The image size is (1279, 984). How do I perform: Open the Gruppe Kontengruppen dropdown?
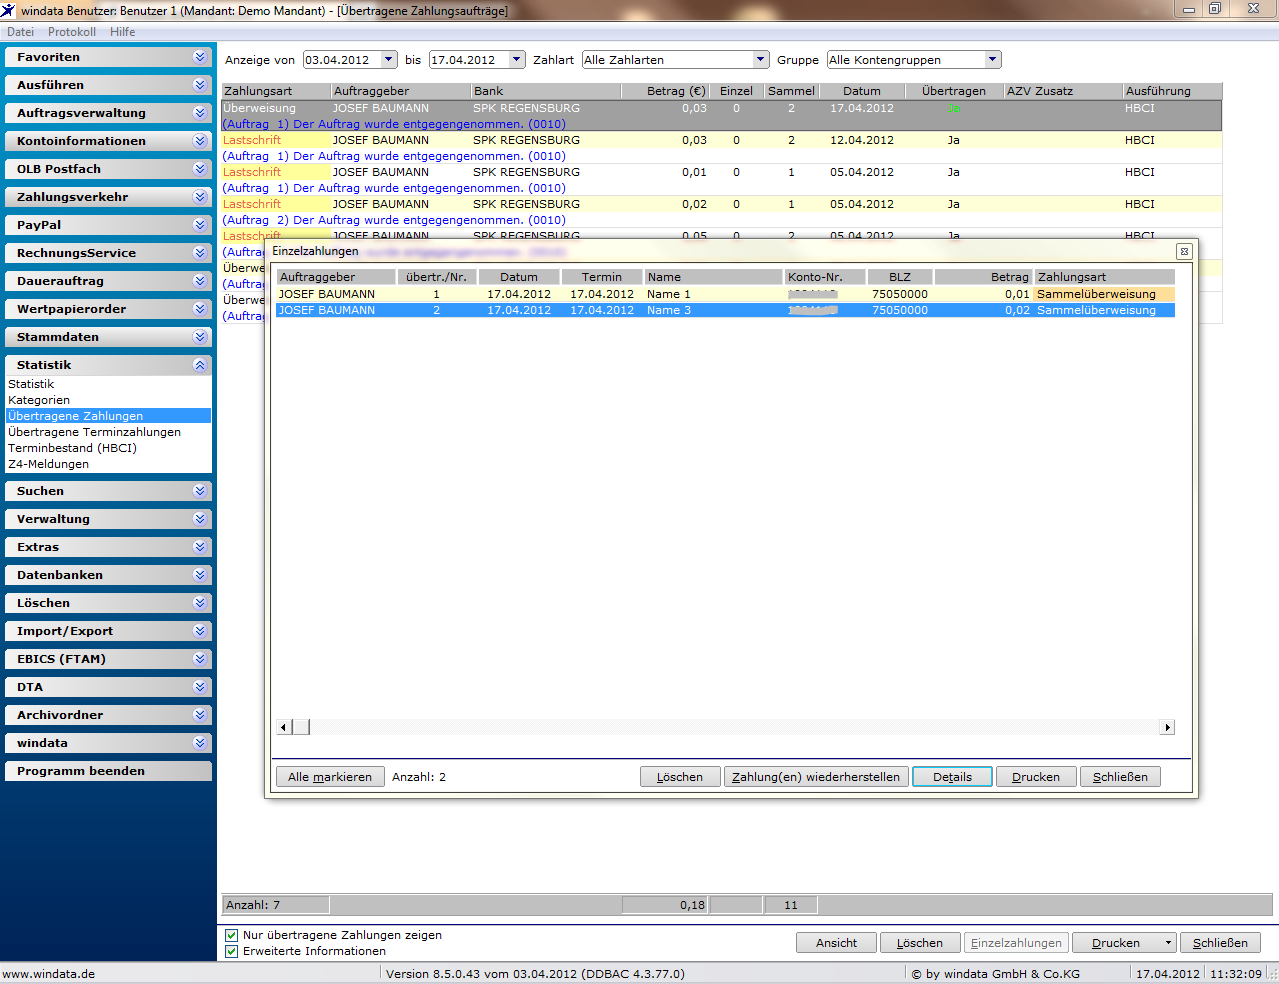(993, 60)
